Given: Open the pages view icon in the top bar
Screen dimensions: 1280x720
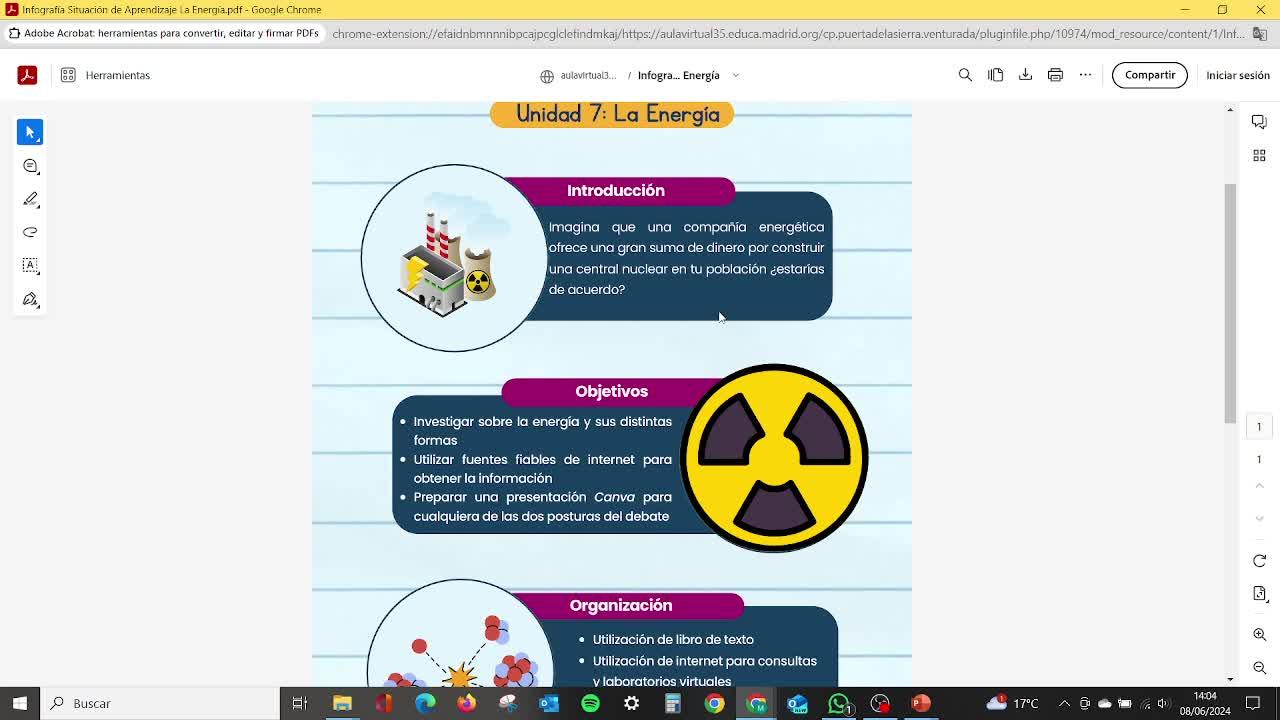Looking at the screenshot, I should coord(995,75).
